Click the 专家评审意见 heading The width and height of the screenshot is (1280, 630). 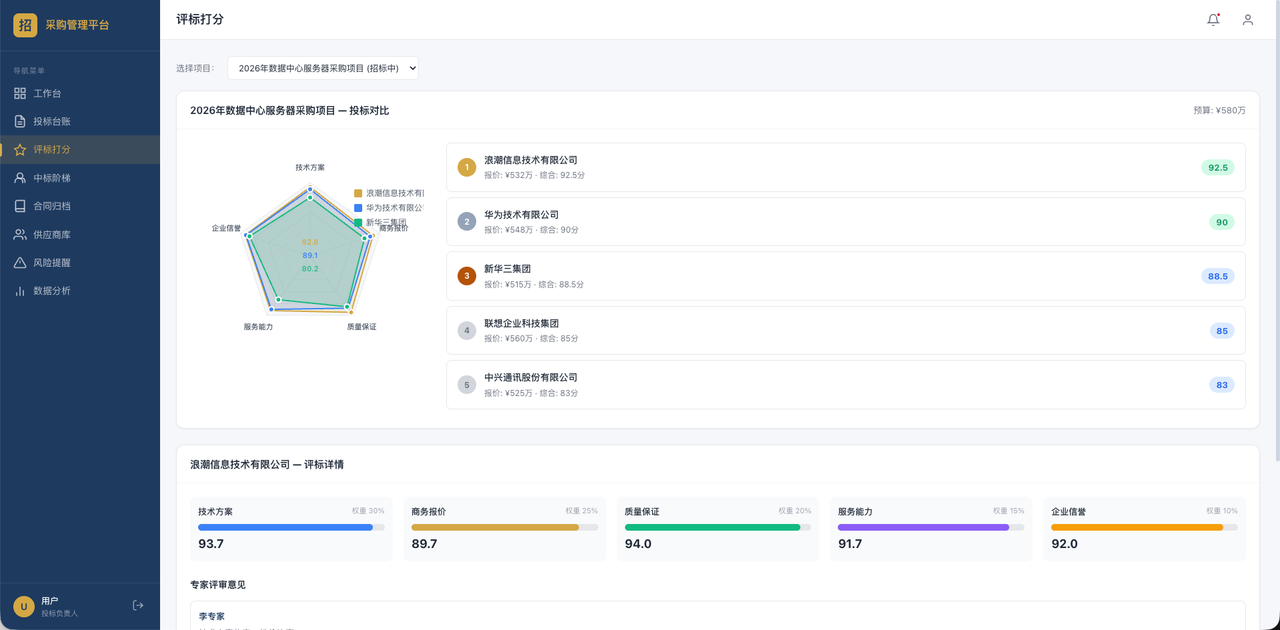point(218,584)
